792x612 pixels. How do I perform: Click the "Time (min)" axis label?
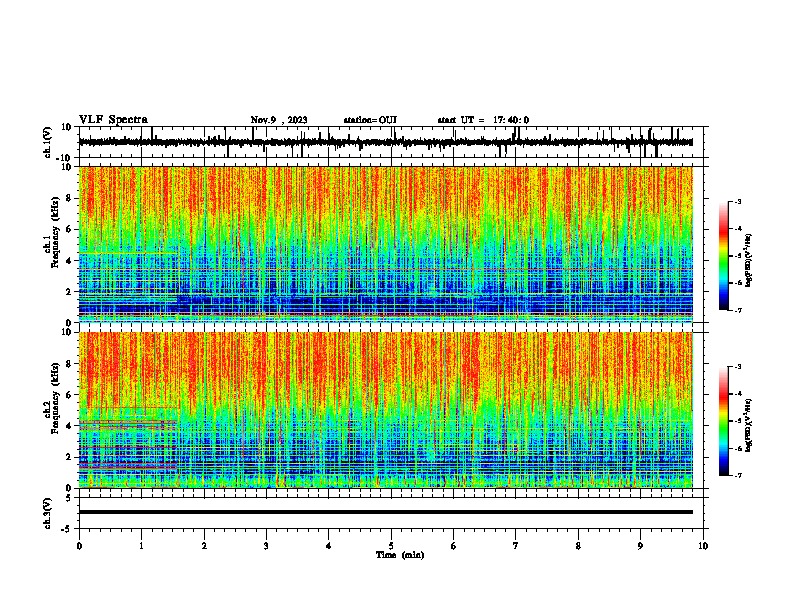point(400,555)
